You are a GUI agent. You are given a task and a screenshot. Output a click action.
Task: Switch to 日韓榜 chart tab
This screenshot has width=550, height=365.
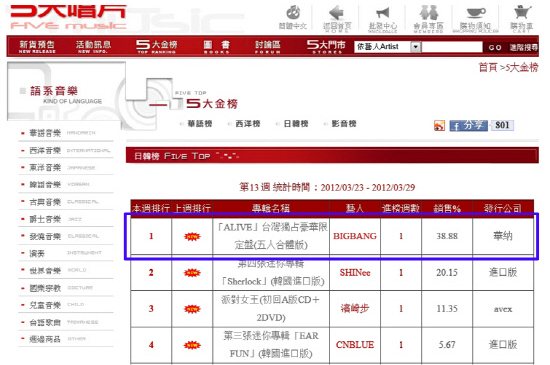pyautogui.click(x=296, y=124)
